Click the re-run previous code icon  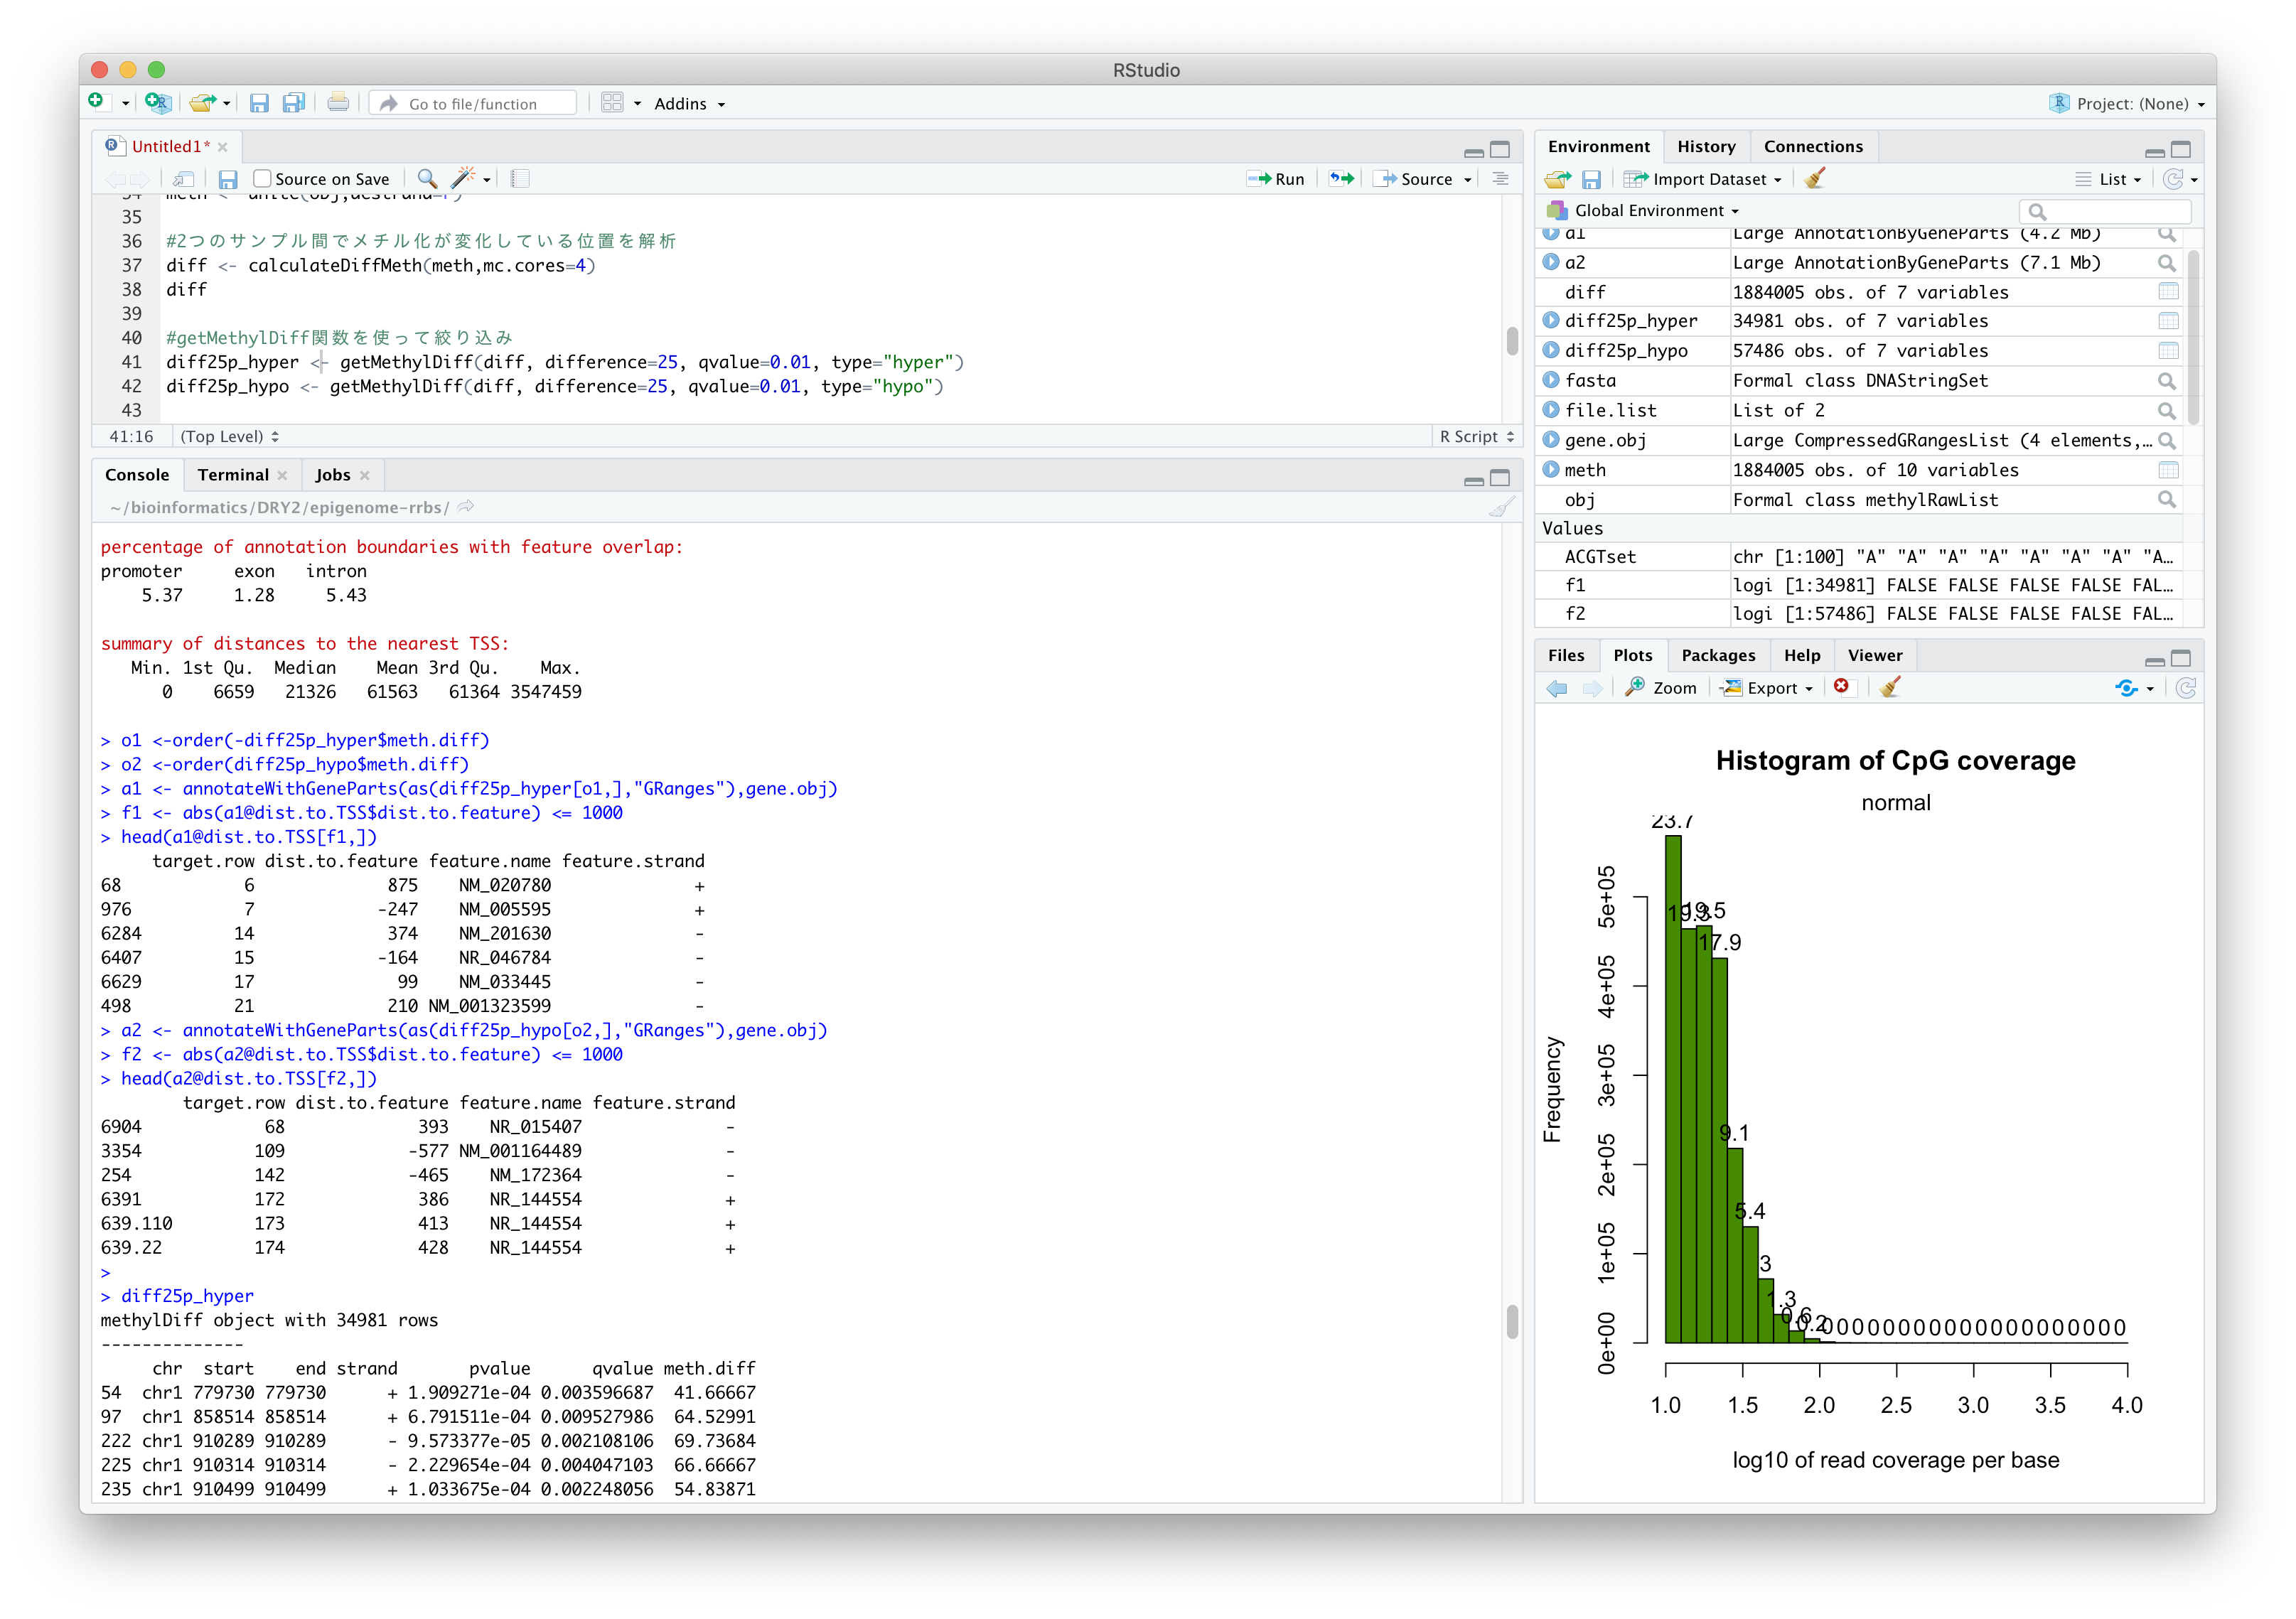point(1341,179)
